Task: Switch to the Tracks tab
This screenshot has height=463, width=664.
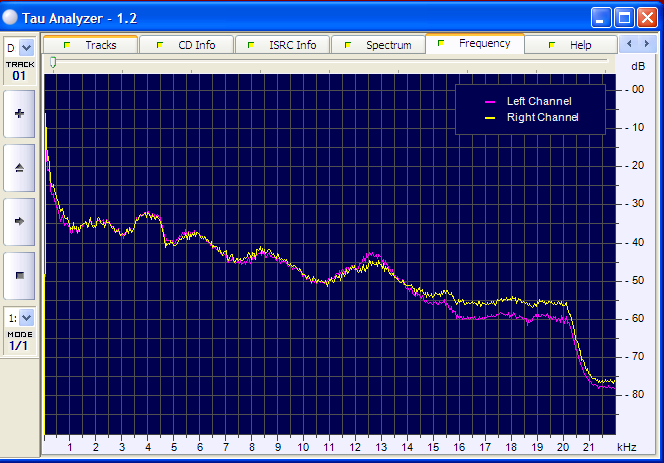Action: 90,45
